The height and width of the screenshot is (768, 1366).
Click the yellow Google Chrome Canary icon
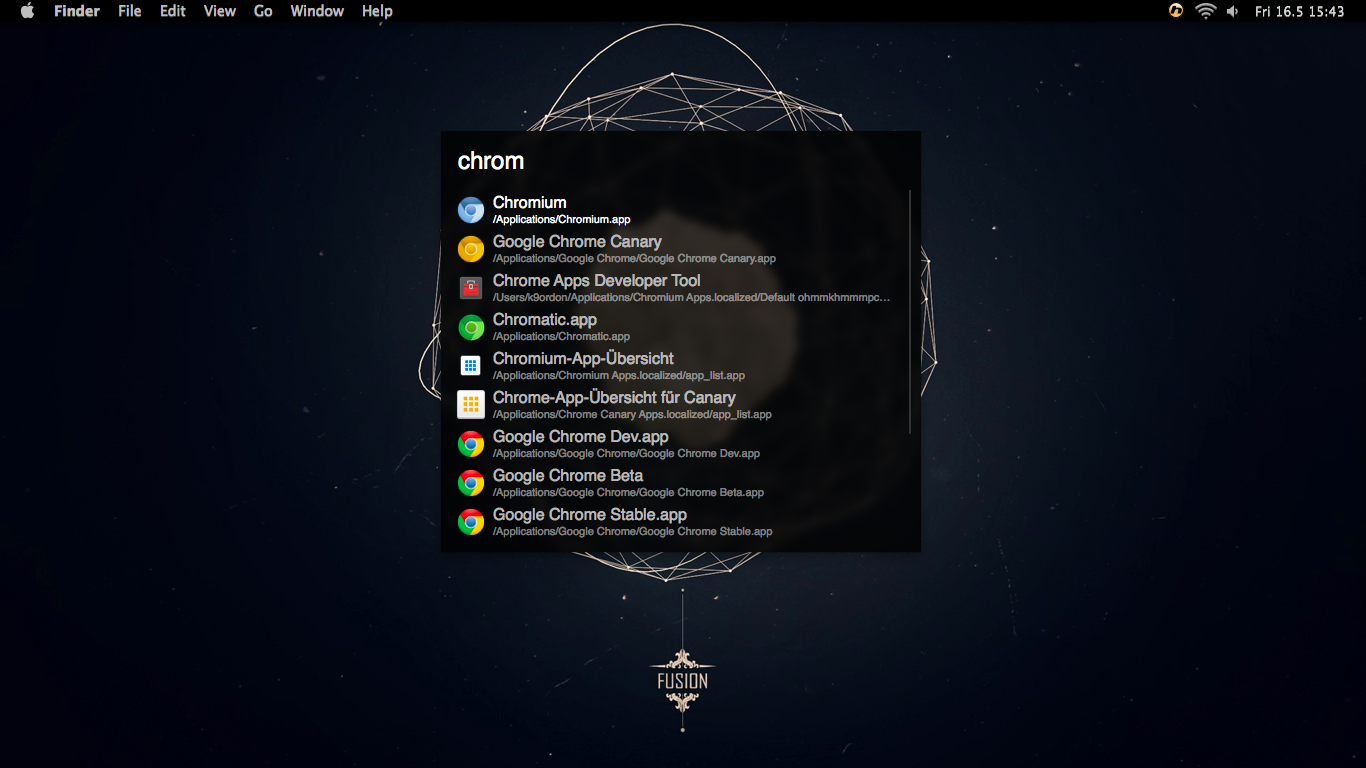pos(471,249)
